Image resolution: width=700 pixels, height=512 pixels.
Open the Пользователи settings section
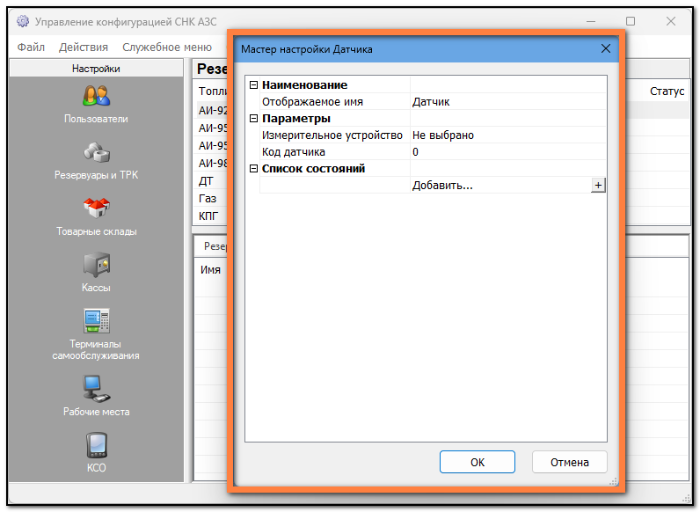pos(96,104)
